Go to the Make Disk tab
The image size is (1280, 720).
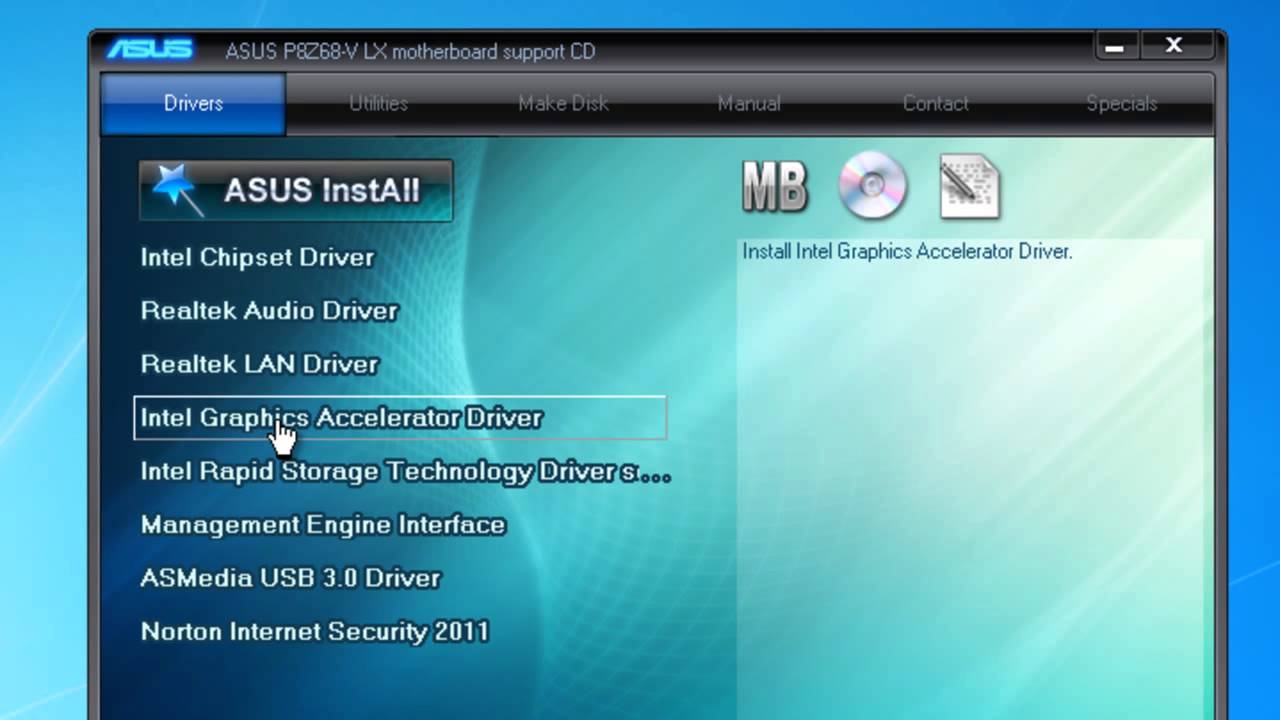click(563, 104)
